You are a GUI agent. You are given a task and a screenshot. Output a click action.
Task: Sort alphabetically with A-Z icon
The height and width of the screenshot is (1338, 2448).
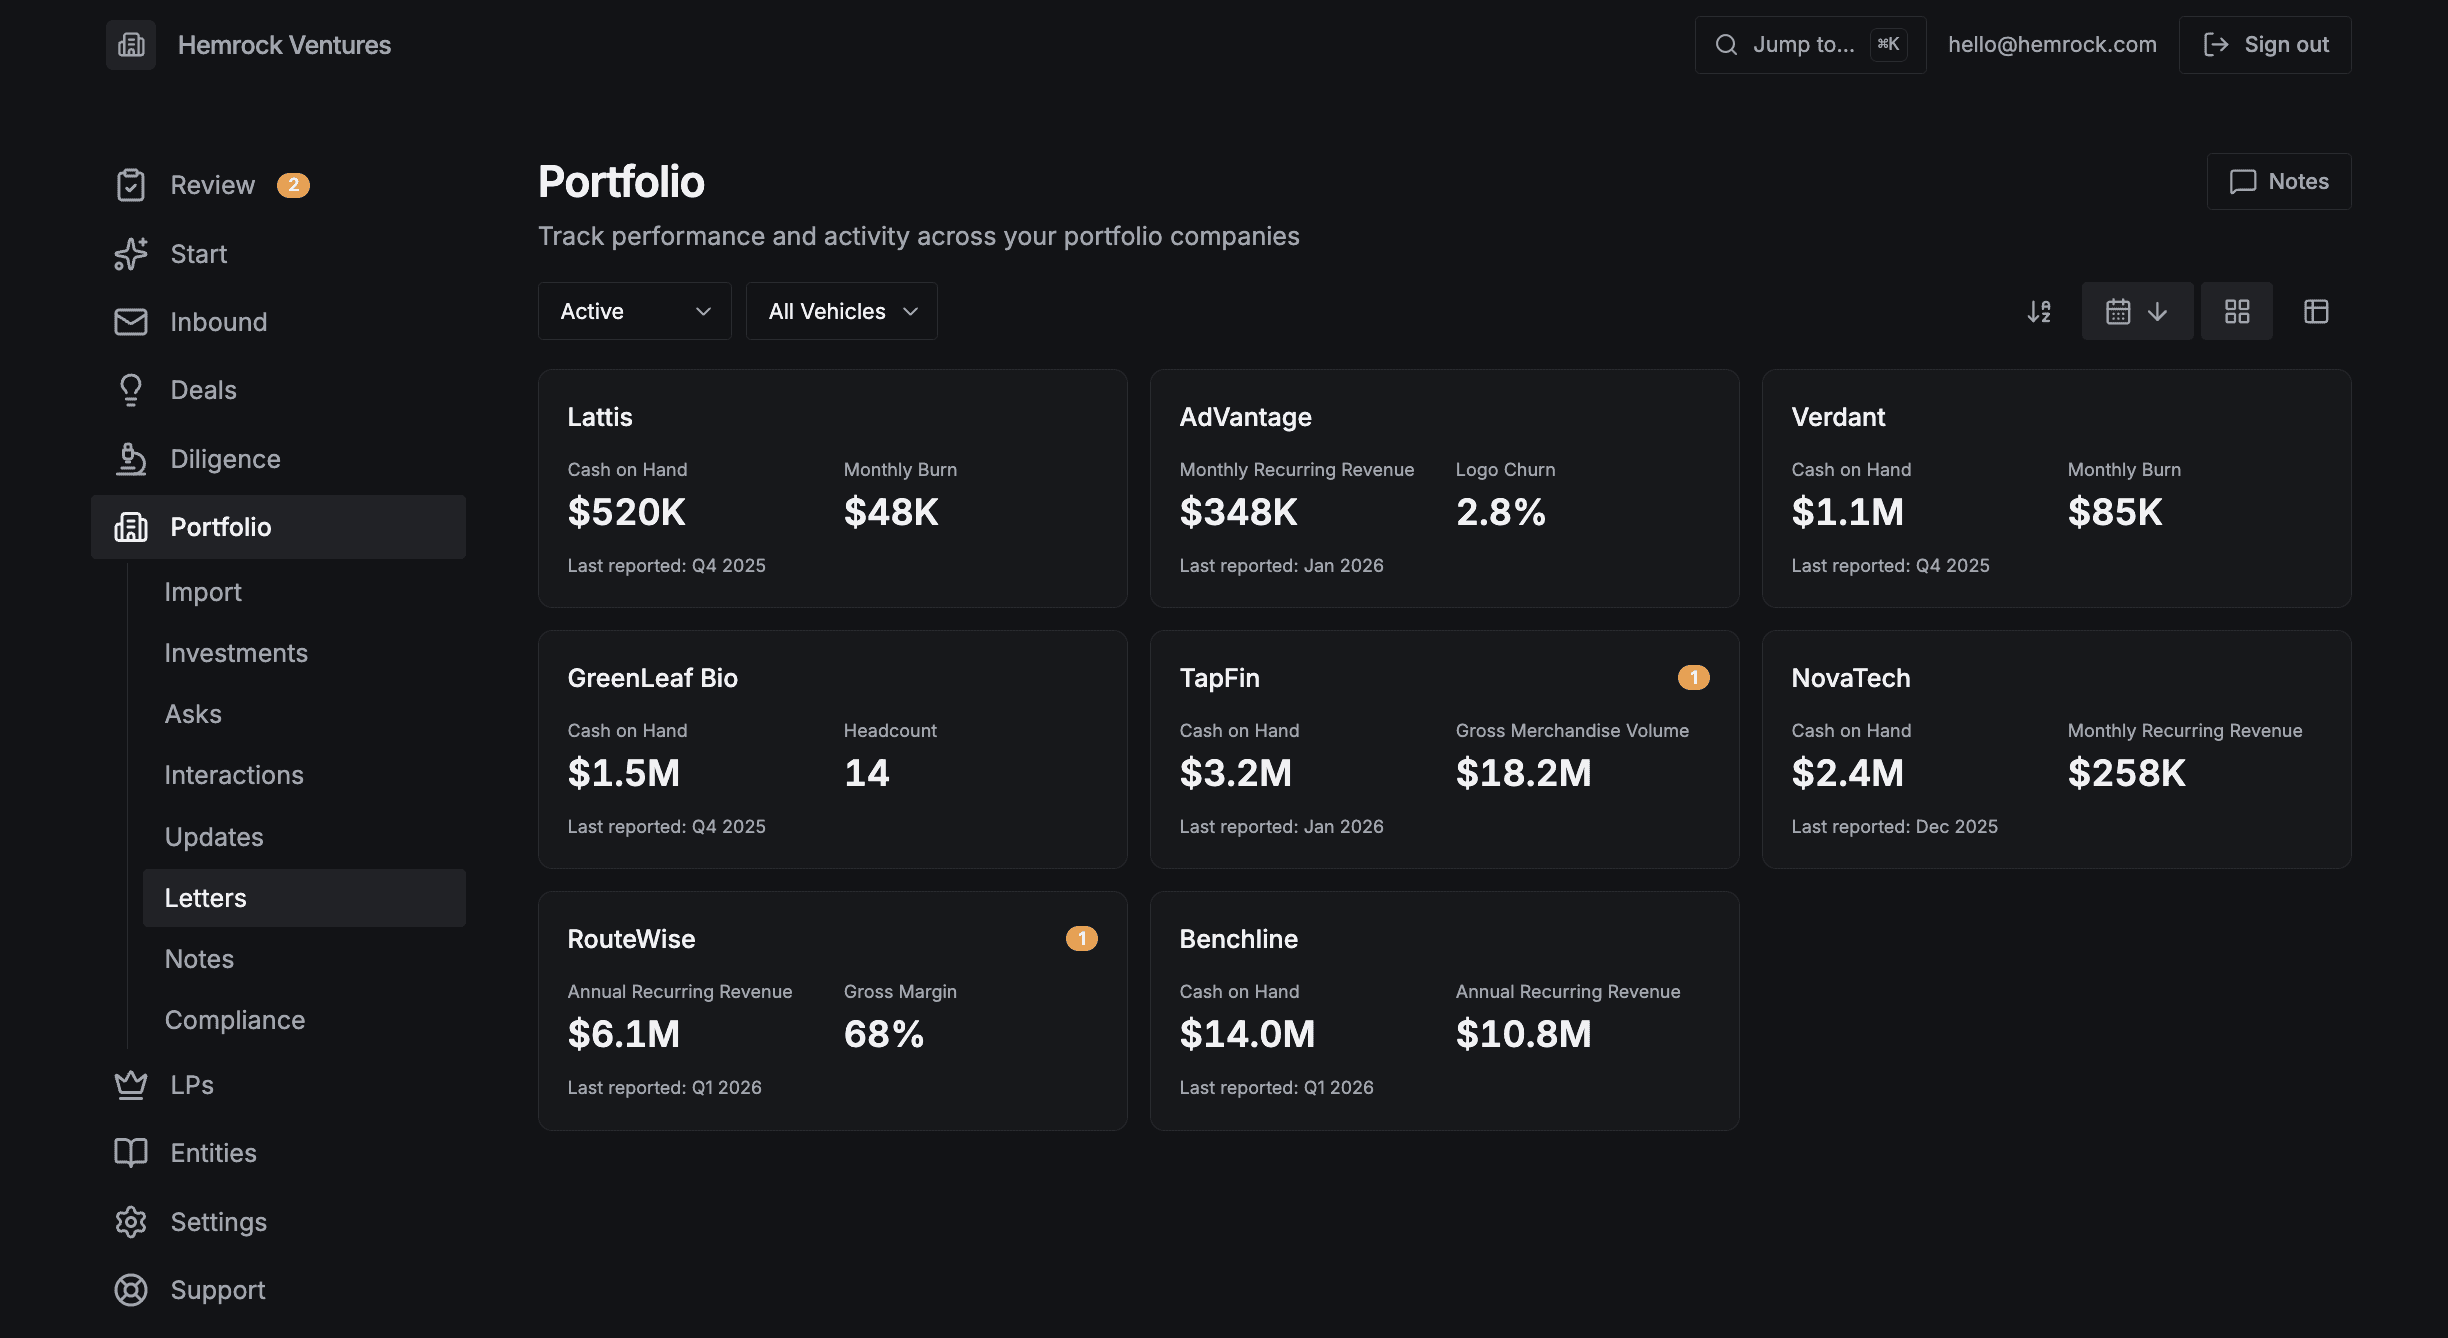[x=2039, y=312]
